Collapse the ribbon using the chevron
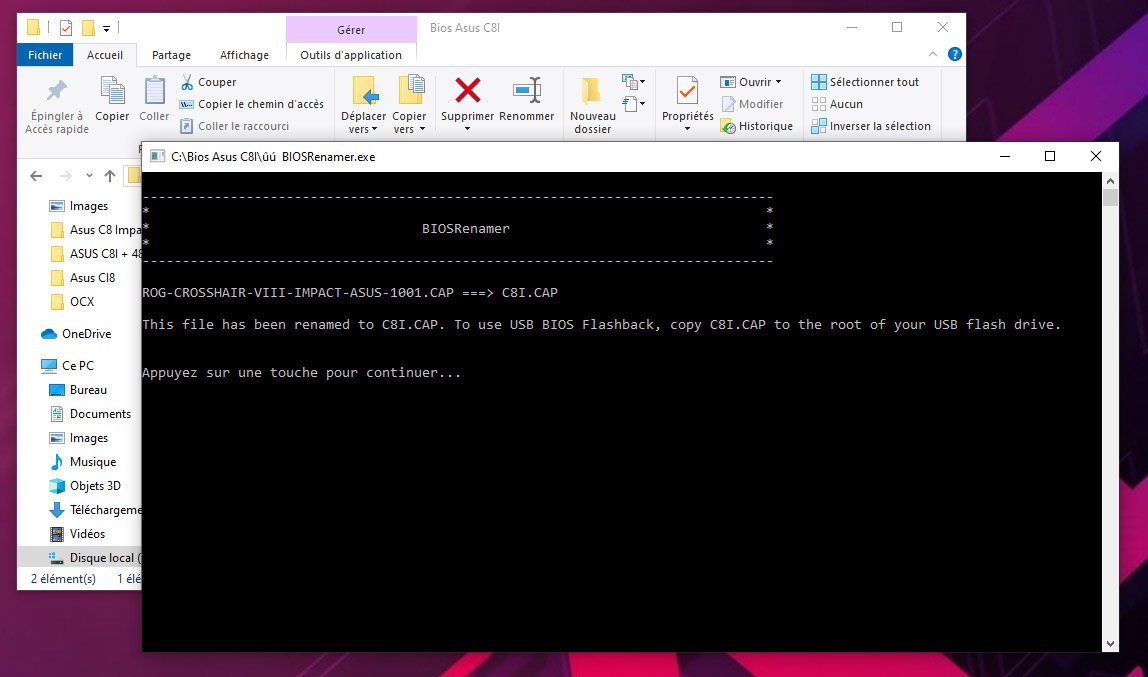 click(934, 54)
